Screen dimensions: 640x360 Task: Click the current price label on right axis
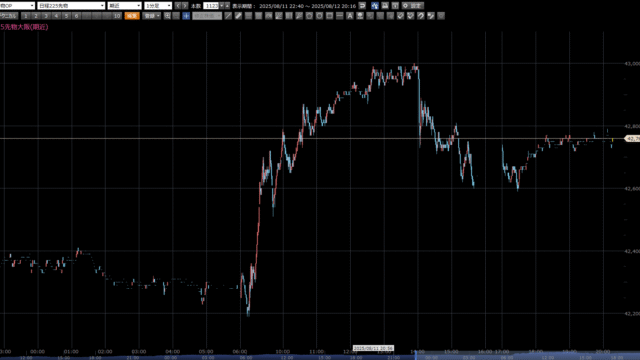pyautogui.click(x=632, y=139)
